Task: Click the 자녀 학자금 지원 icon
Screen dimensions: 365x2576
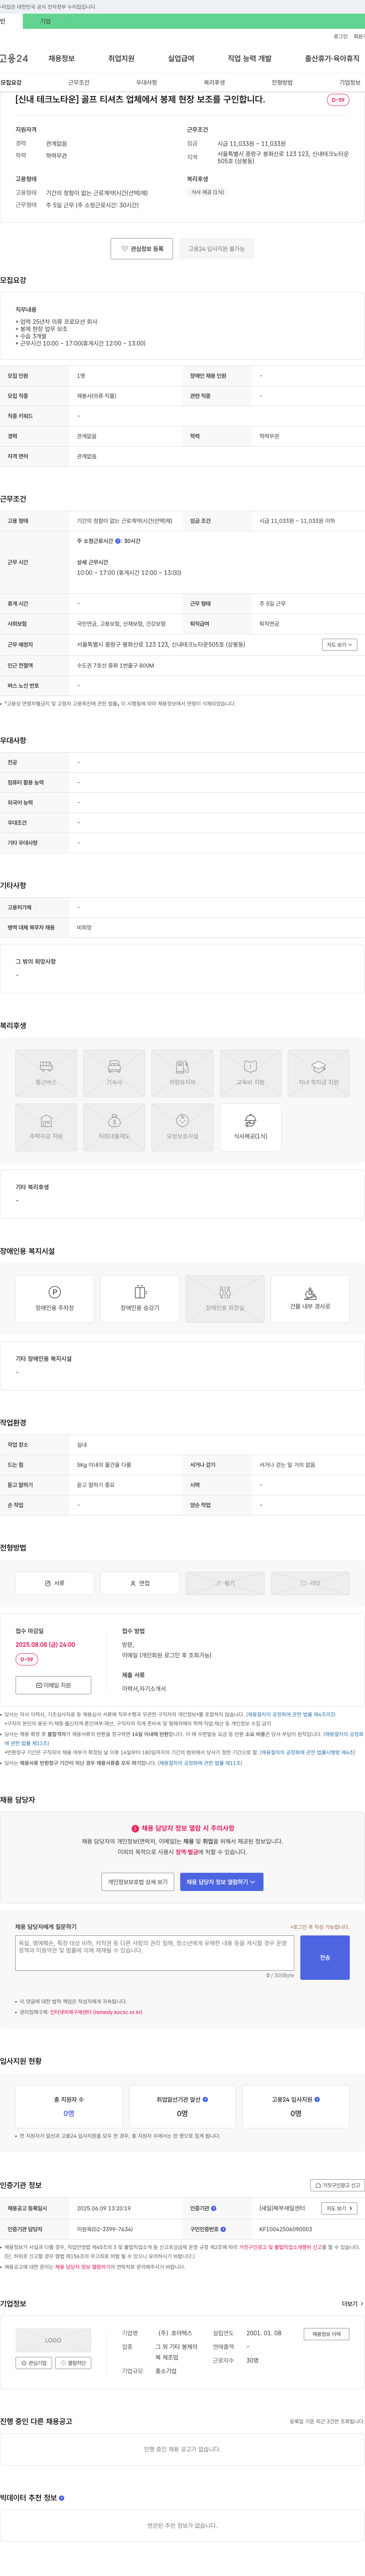Action: click(318, 1073)
